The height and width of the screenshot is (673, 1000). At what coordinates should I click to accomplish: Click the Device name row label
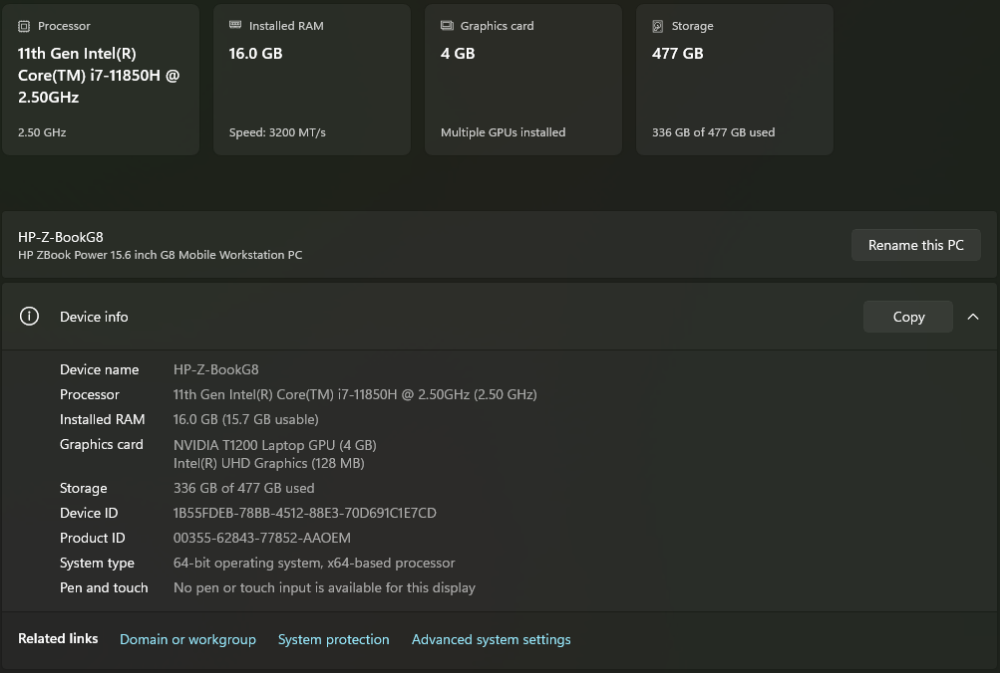pyautogui.click(x=99, y=370)
